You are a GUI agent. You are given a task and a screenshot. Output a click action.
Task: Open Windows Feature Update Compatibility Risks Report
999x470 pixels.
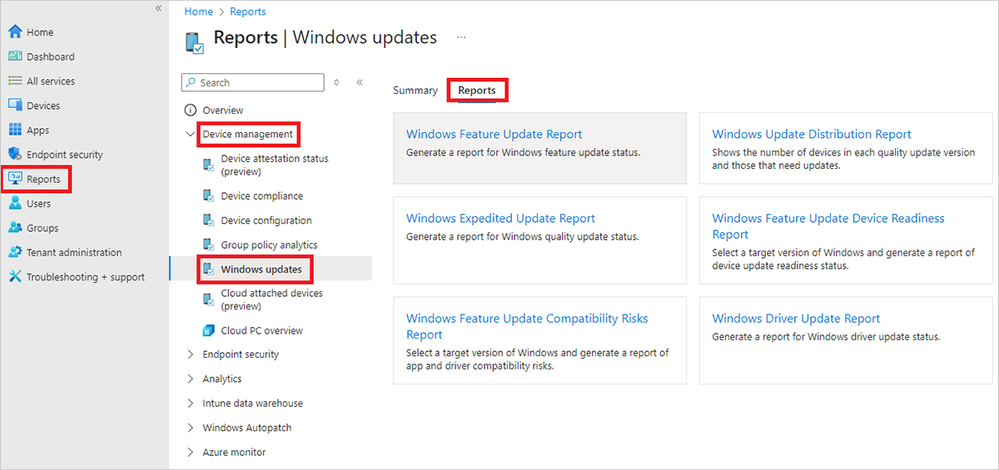click(x=527, y=326)
